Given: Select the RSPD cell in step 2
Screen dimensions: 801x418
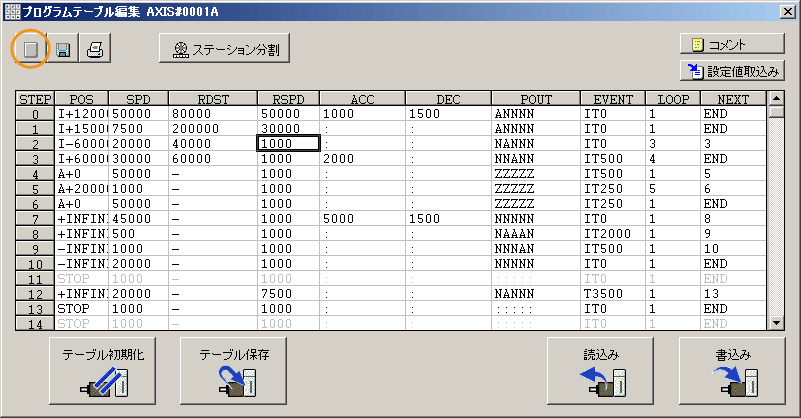Looking at the screenshot, I should (288, 143).
